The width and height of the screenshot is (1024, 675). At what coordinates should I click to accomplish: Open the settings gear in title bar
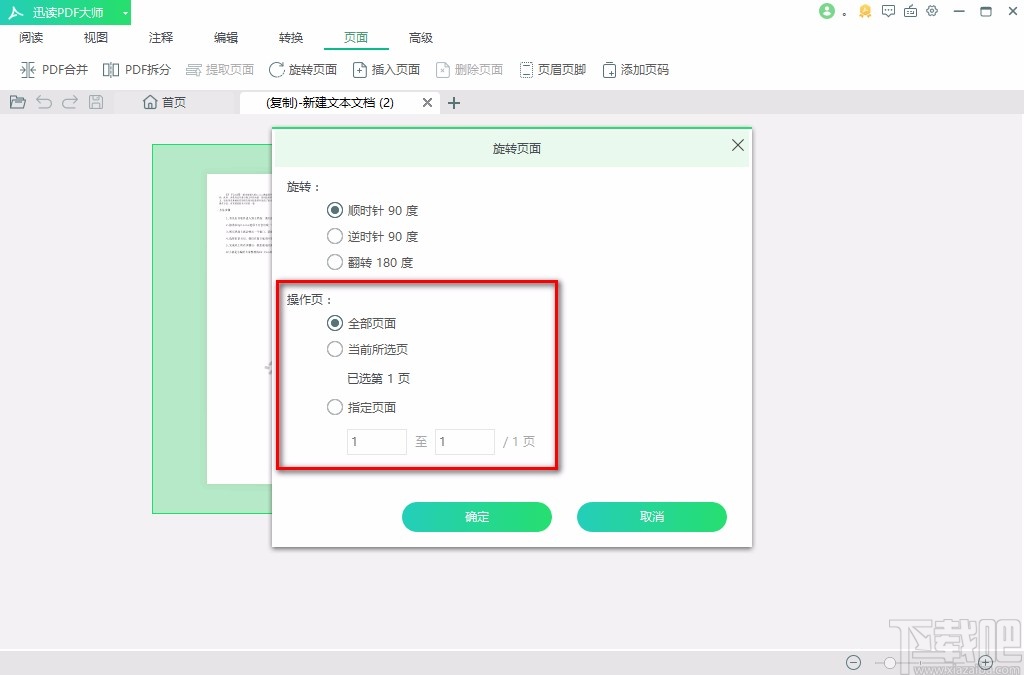click(x=932, y=12)
